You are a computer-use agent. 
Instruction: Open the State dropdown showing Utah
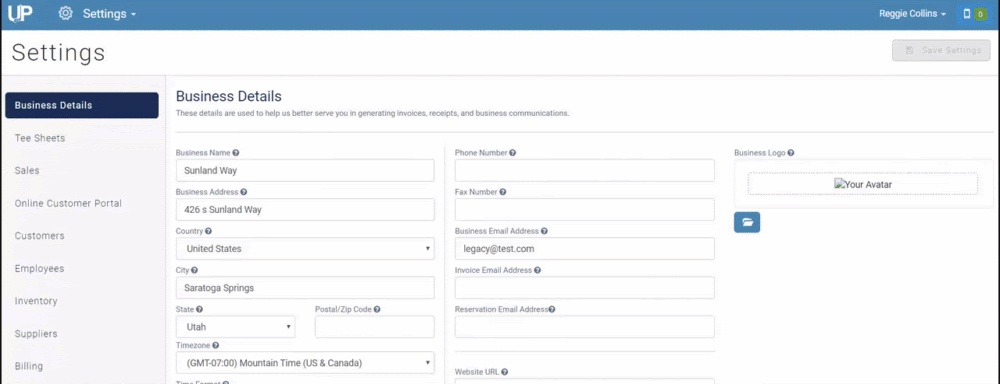tap(235, 327)
